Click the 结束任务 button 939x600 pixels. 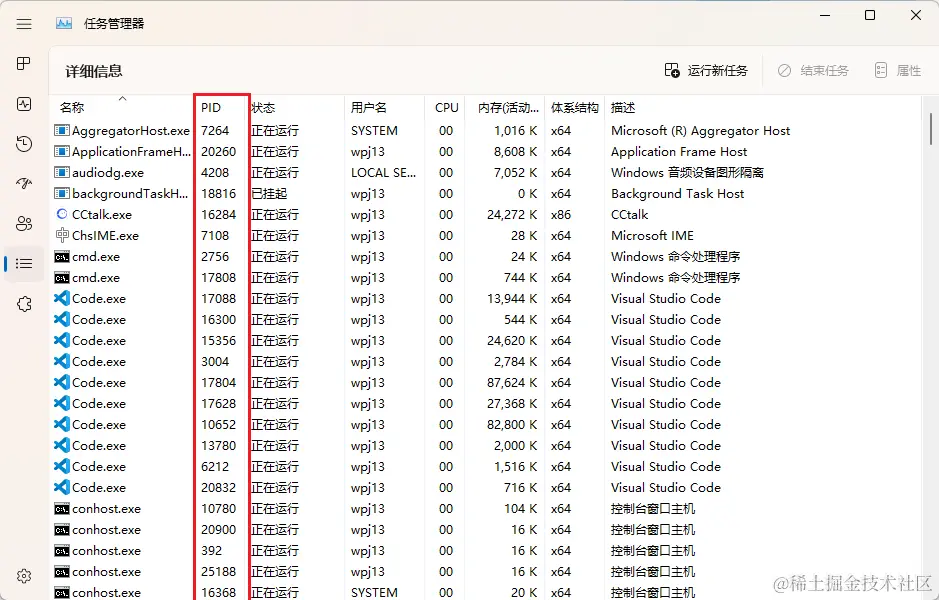click(813, 71)
